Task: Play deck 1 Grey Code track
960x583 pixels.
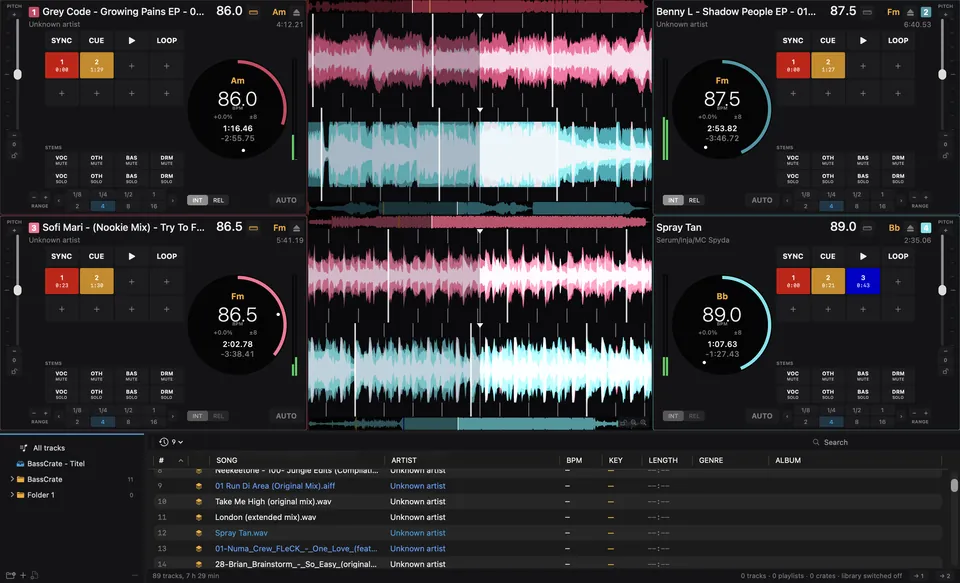Action: pyautogui.click(x=132, y=40)
